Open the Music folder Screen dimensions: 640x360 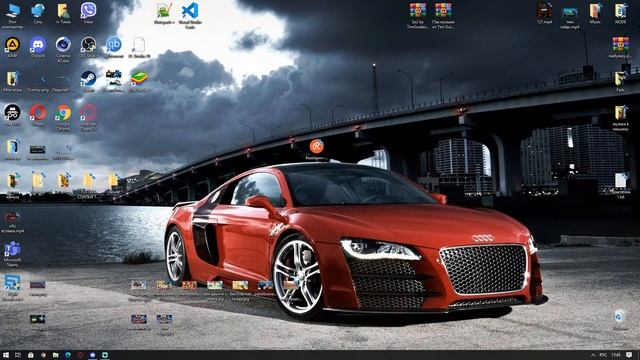(x=595, y=11)
